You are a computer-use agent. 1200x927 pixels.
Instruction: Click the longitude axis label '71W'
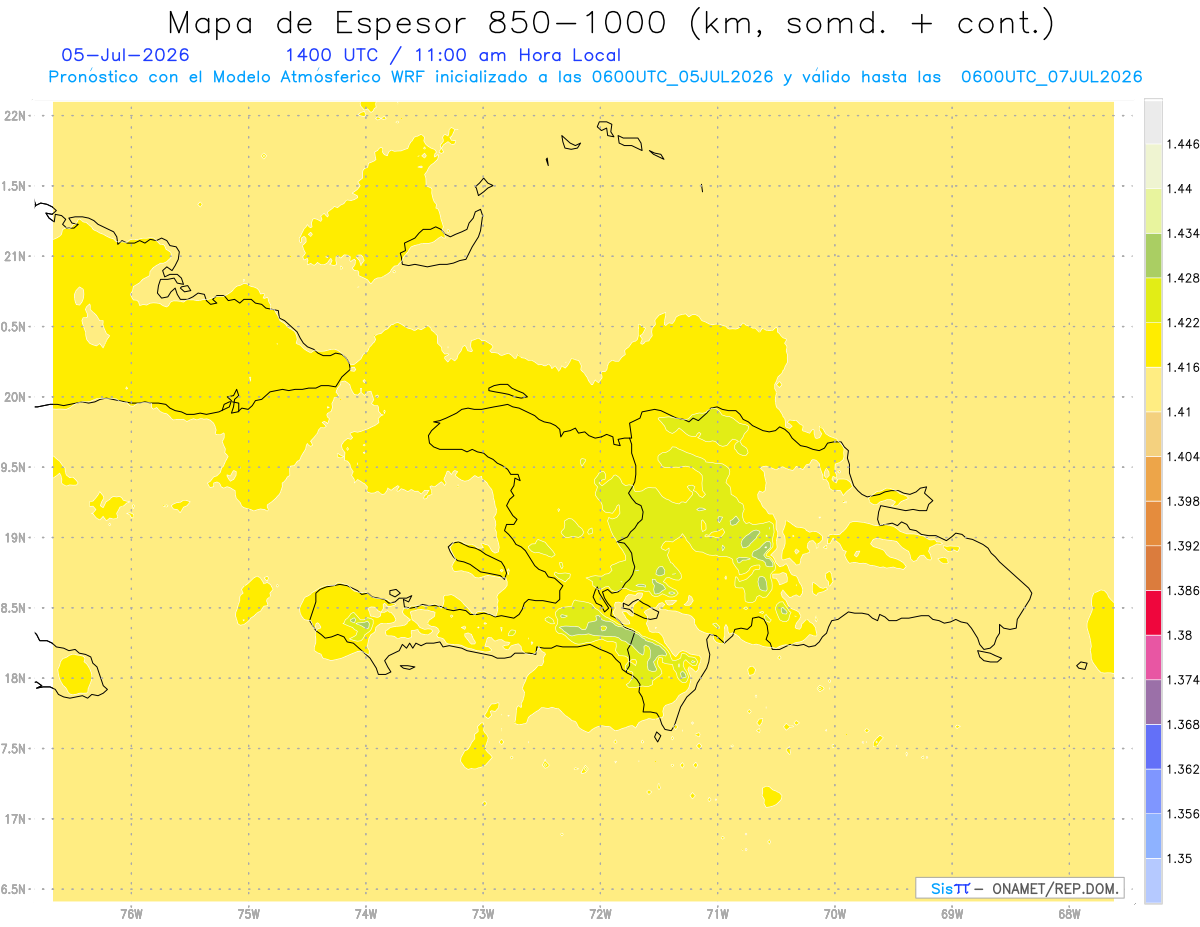coord(717,914)
